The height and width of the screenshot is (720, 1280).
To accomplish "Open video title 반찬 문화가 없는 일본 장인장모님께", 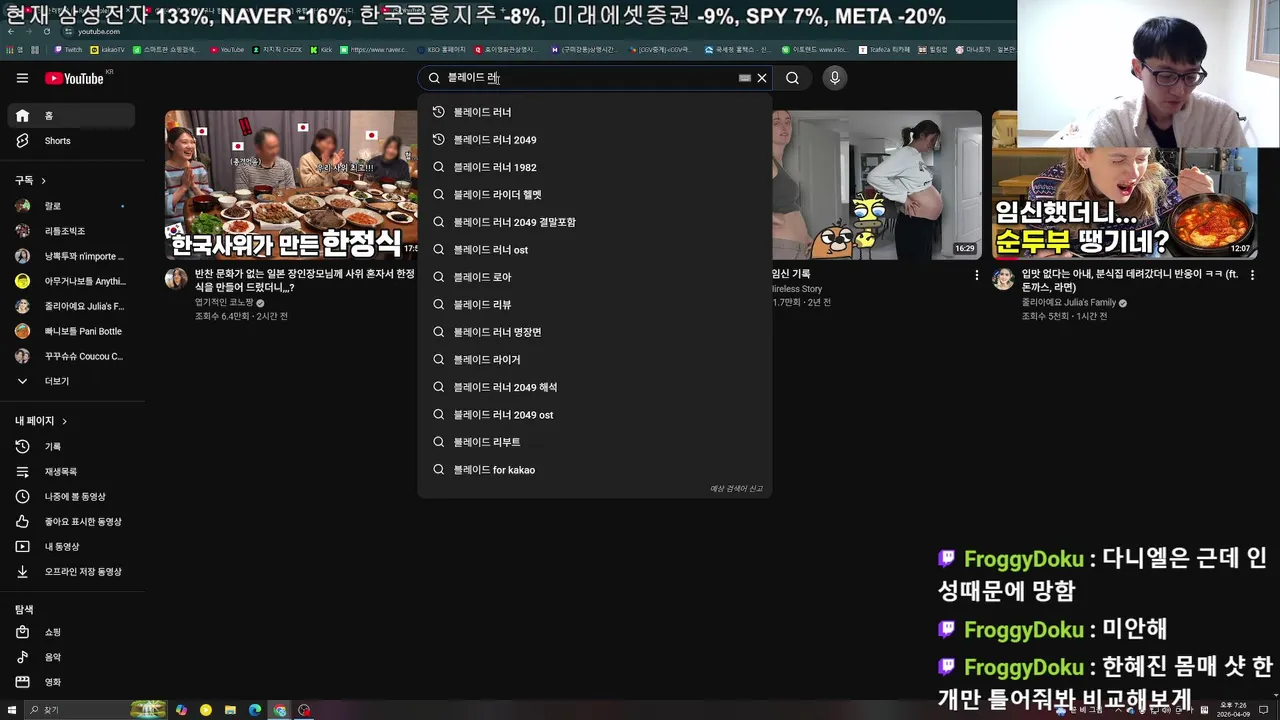I will [304, 280].
